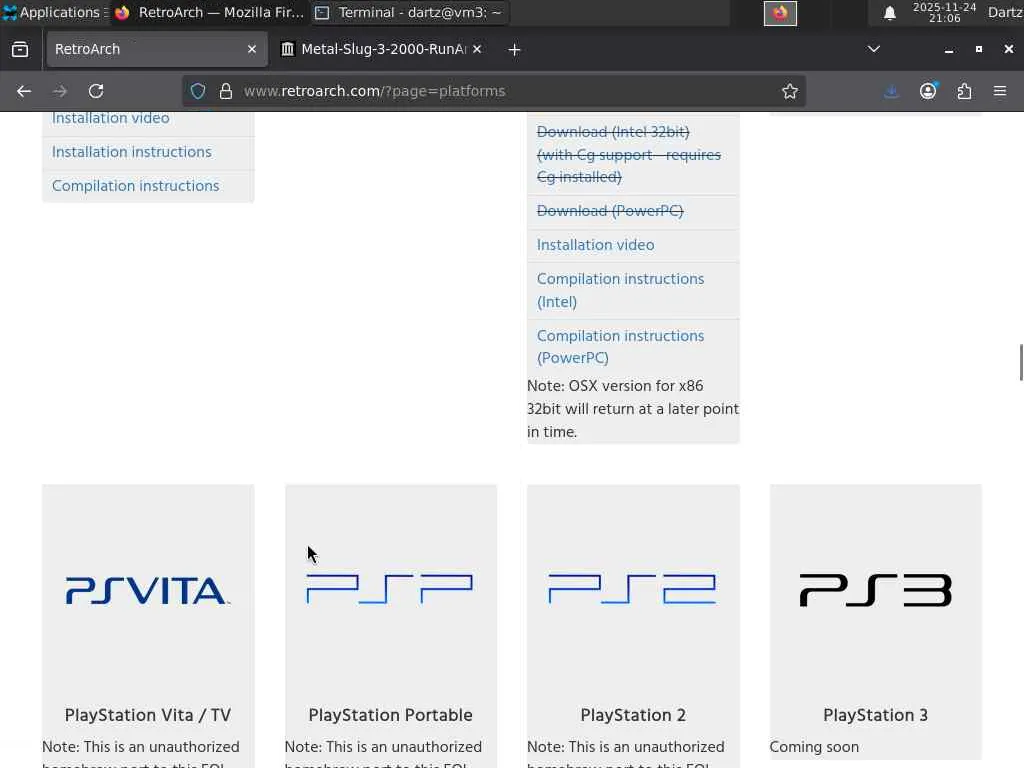Click the PlayStation 3 heading
Viewport: 1024px width, 768px height.
coord(876,715)
